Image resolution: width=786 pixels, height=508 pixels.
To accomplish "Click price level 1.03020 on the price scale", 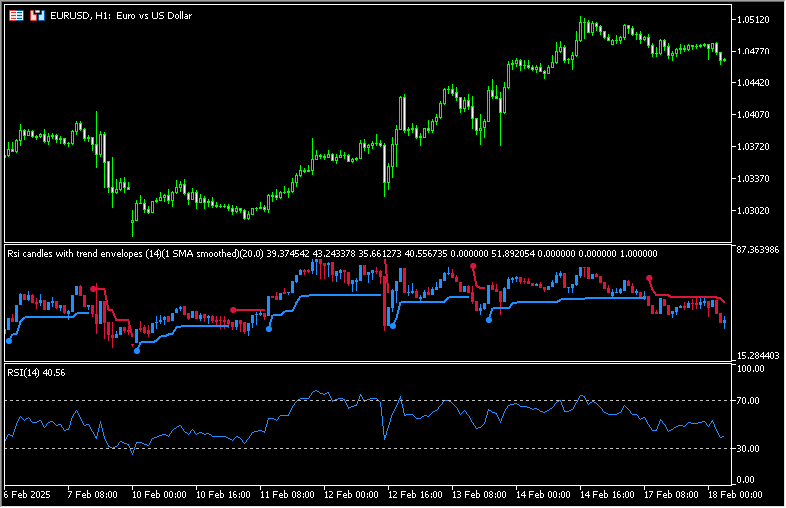I will [x=753, y=211].
